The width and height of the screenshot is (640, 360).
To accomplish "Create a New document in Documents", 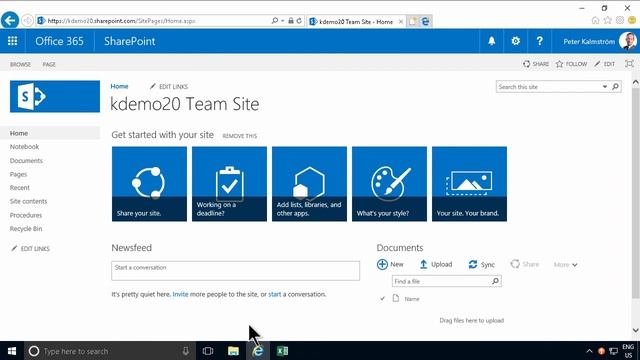I will 390,264.
